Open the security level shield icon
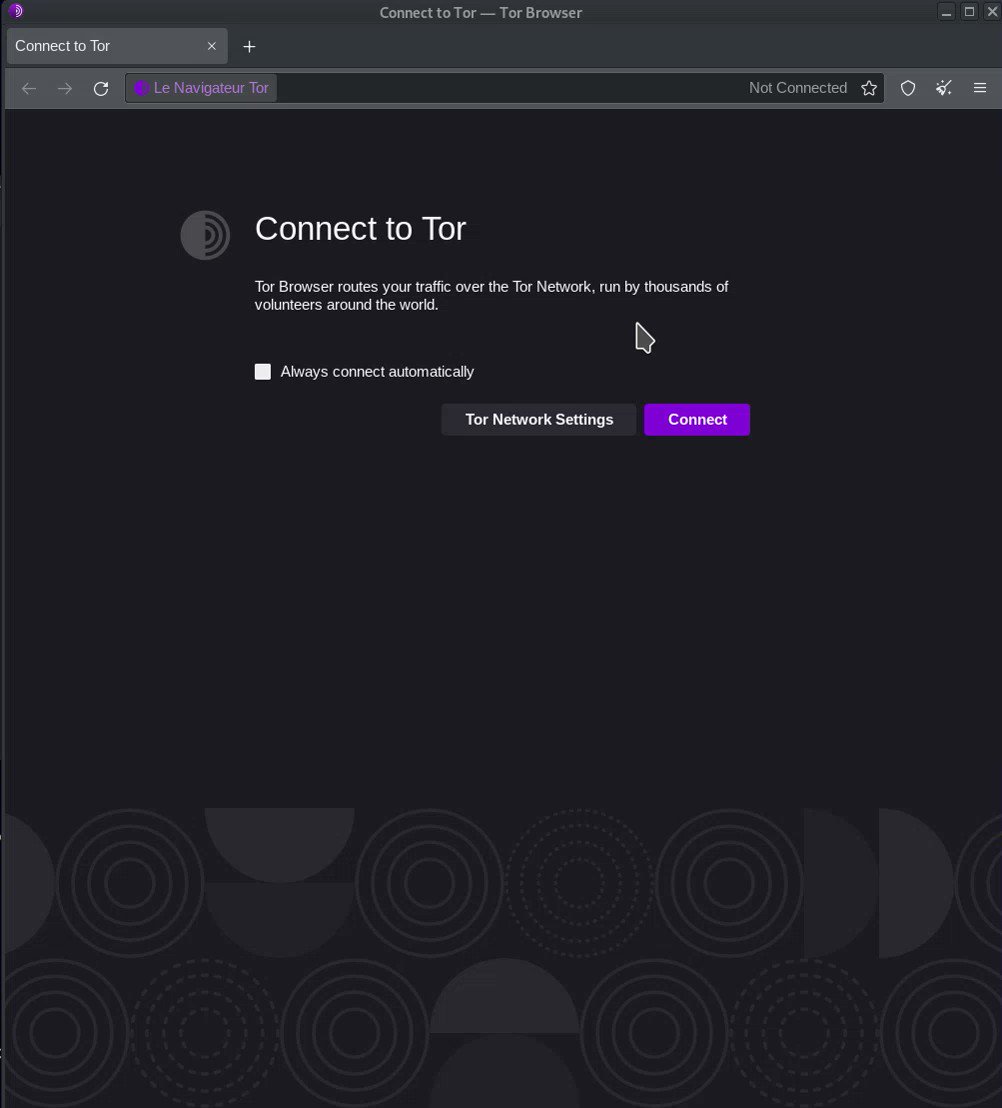 (x=908, y=88)
